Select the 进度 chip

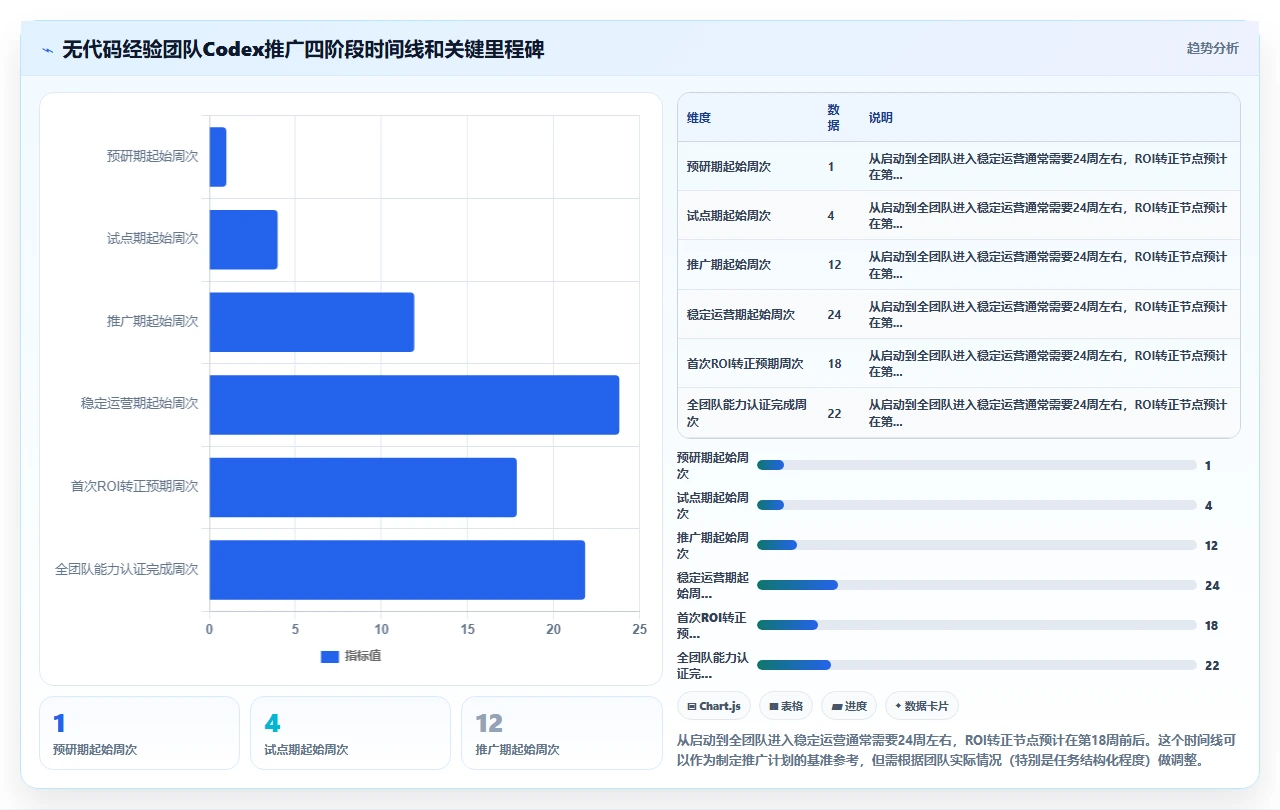[849, 706]
